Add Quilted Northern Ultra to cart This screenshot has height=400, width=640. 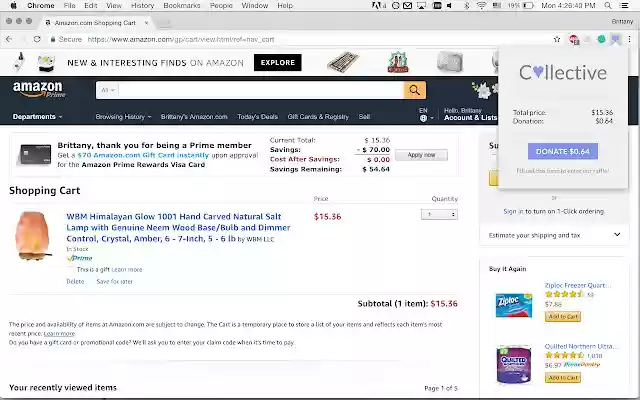click(x=562, y=378)
